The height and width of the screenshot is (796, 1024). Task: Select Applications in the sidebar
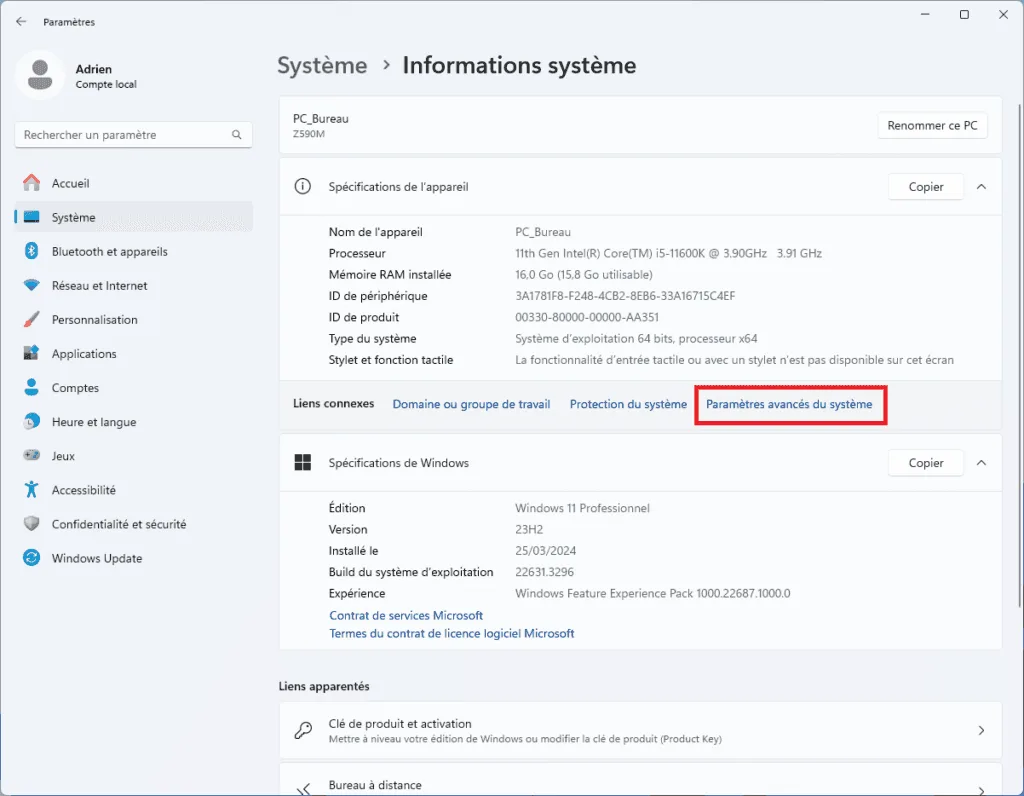[133, 353]
